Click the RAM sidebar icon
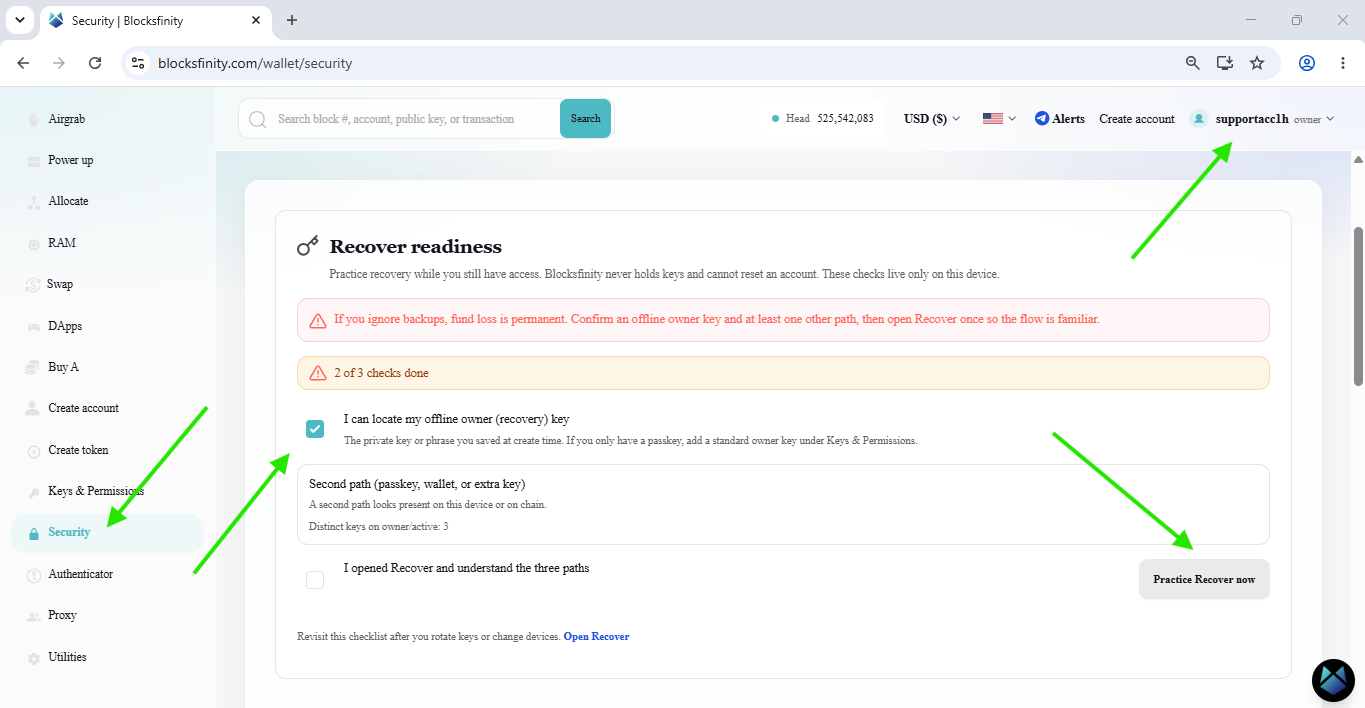Viewport: 1365px width, 708px height. [x=34, y=243]
